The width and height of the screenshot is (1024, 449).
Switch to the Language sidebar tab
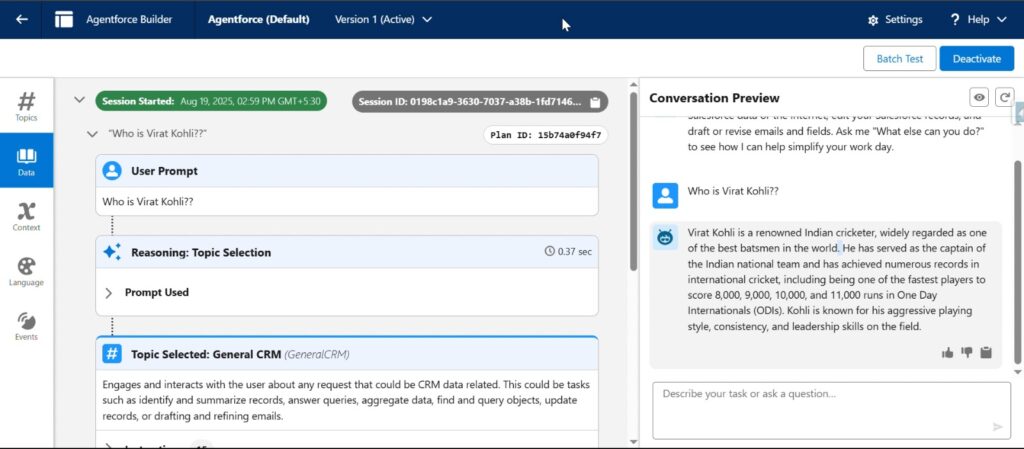pos(26,271)
